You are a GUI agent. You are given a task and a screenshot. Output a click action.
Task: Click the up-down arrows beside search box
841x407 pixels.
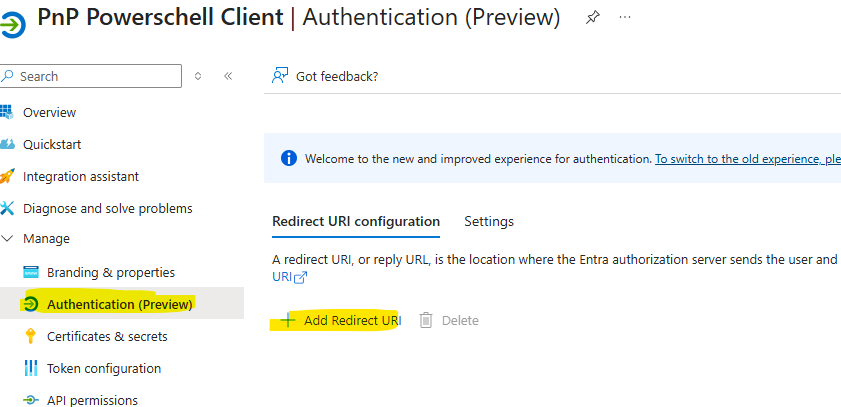tap(198, 76)
